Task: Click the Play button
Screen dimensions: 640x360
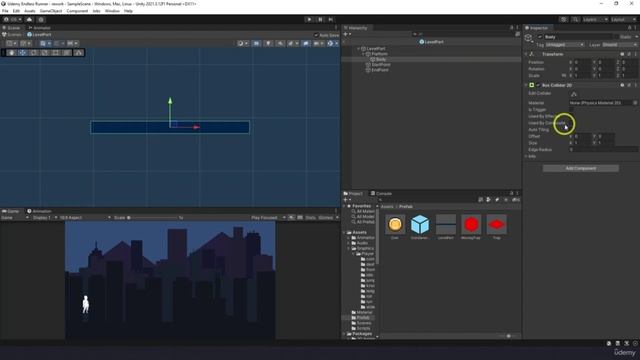Action: [309, 19]
